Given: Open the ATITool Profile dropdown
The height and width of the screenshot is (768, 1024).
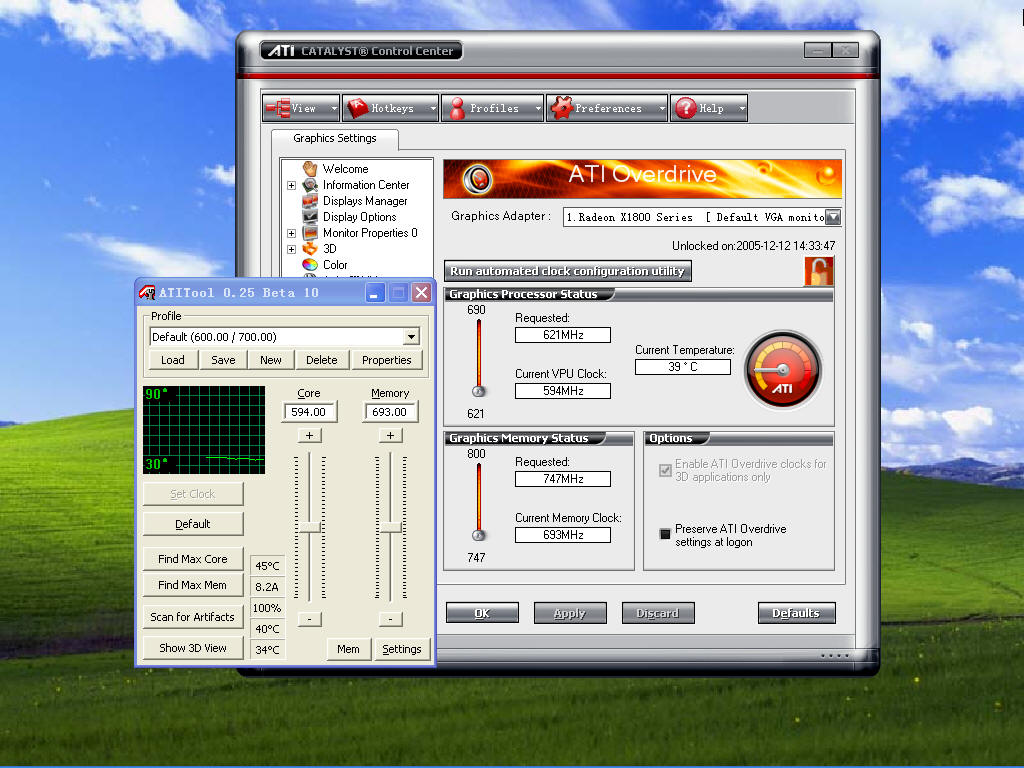Looking at the screenshot, I should (x=411, y=337).
